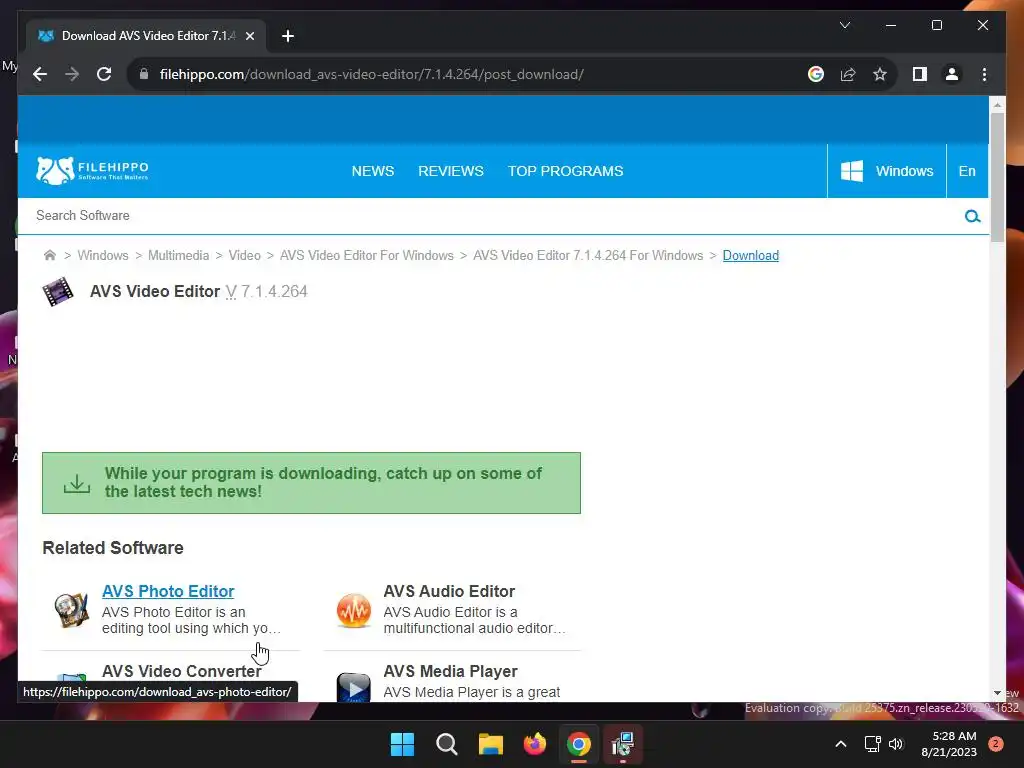The height and width of the screenshot is (768, 1024).
Task: Open a new browser tab
Action: [288, 36]
